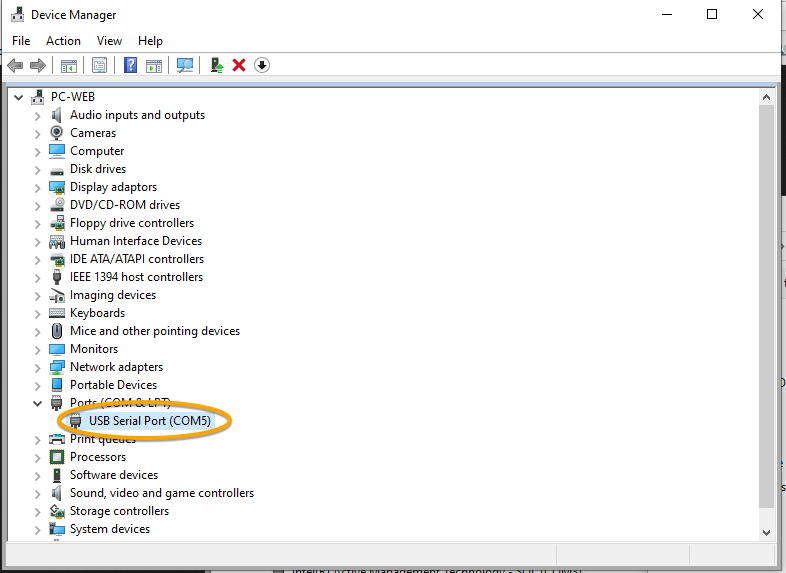Click the Back arrow toolbar icon
The height and width of the screenshot is (573, 786).
pyautogui.click(x=16, y=65)
